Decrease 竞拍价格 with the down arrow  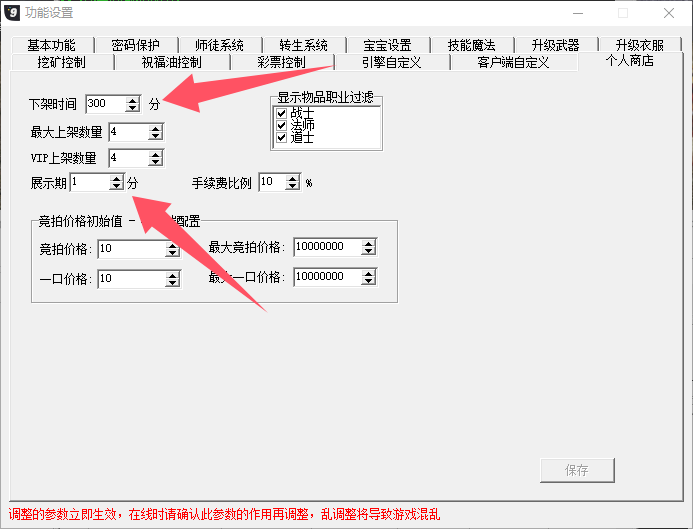click(x=172, y=253)
